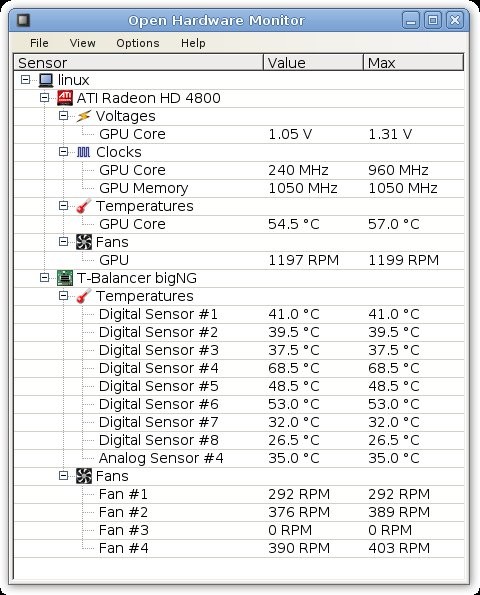Viewport: 480px width, 595px height.
Task: Select the Fan #1 row
Action: [x=239, y=494]
